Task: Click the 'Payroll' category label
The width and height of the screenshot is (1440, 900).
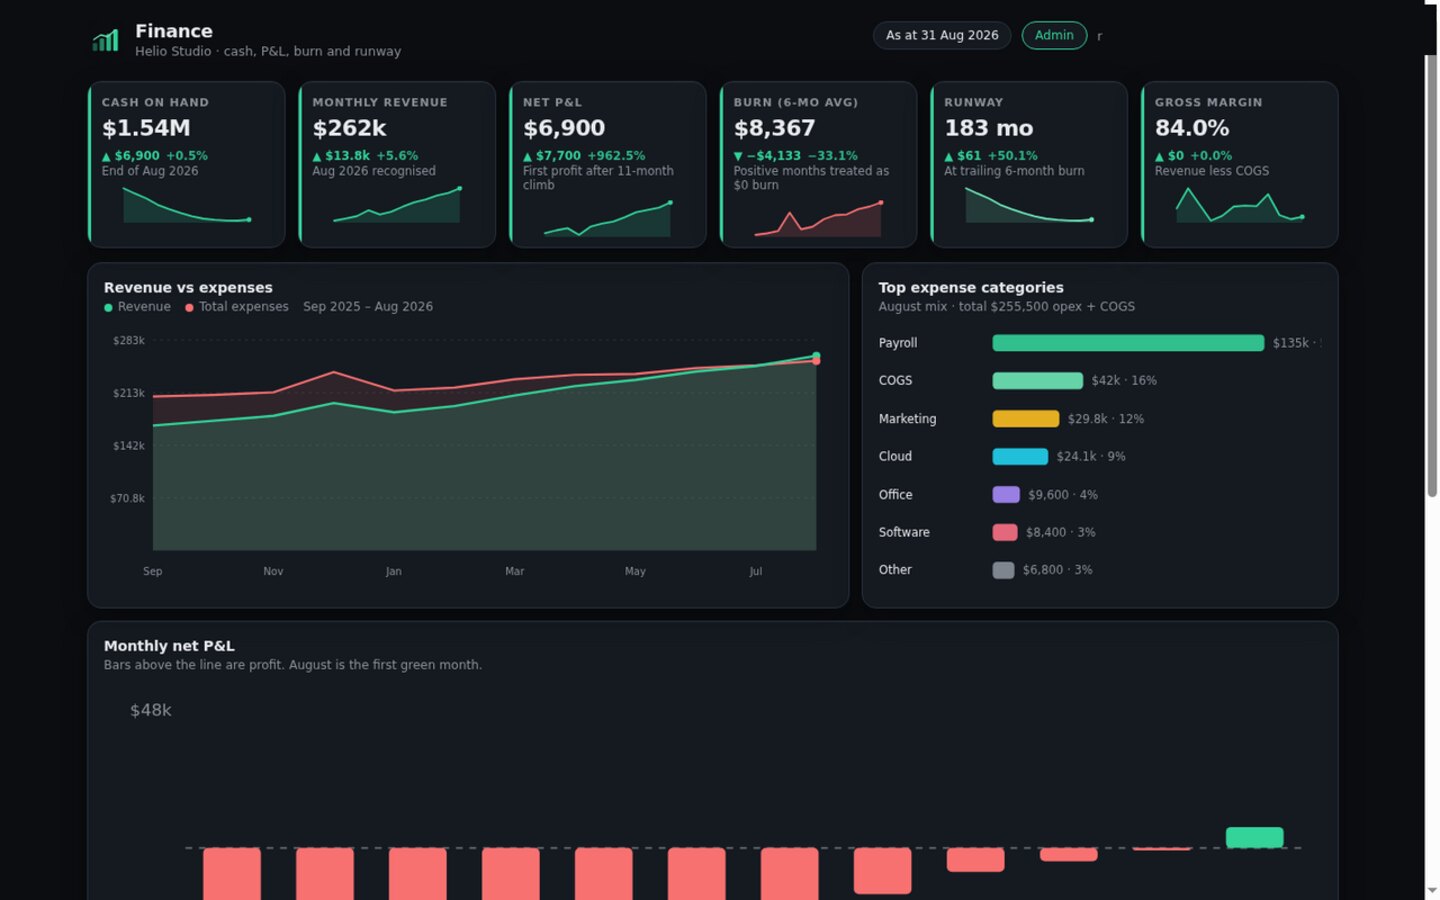Action: tap(898, 343)
